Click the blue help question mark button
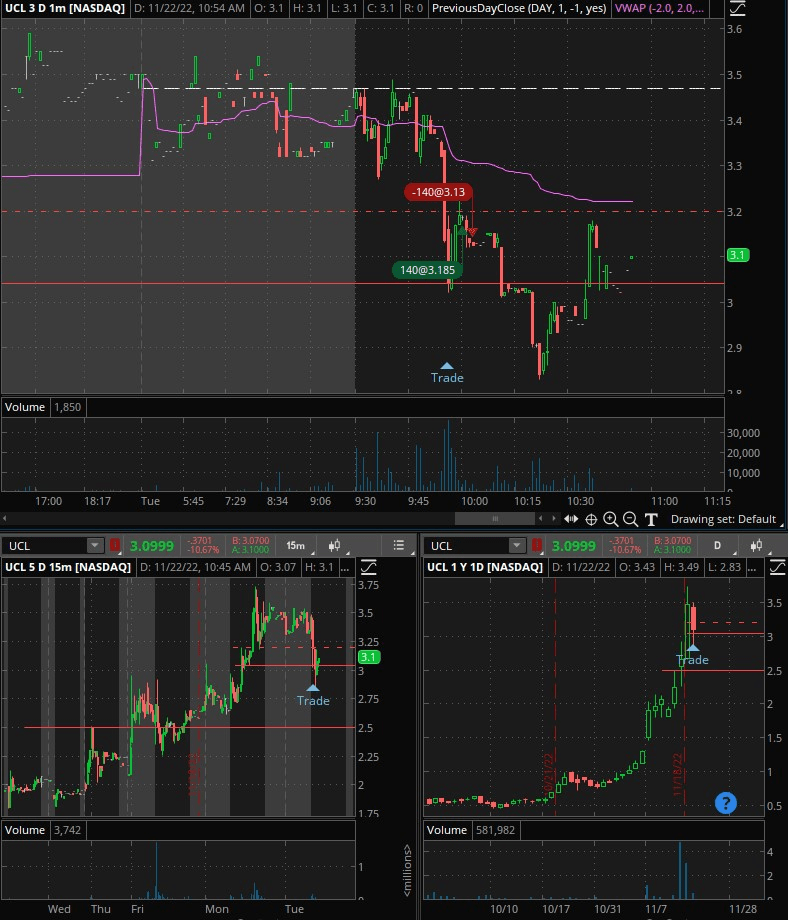 [x=726, y=803]
